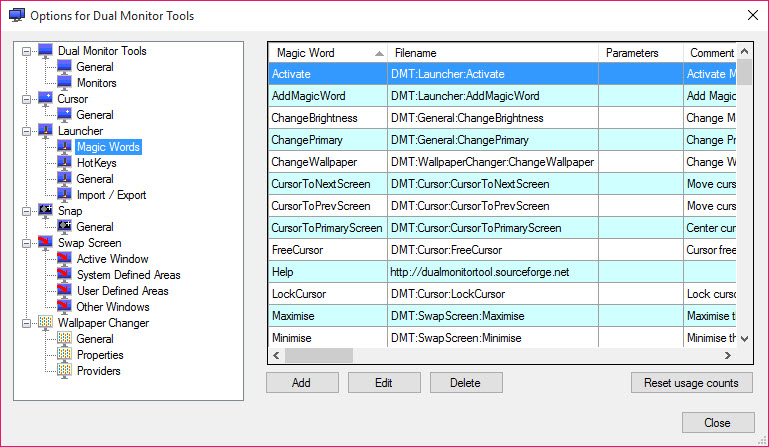Click the DMT:SwapScreen:Maximise filename cell
Screen dimensions: 769x447
point(493,316)
